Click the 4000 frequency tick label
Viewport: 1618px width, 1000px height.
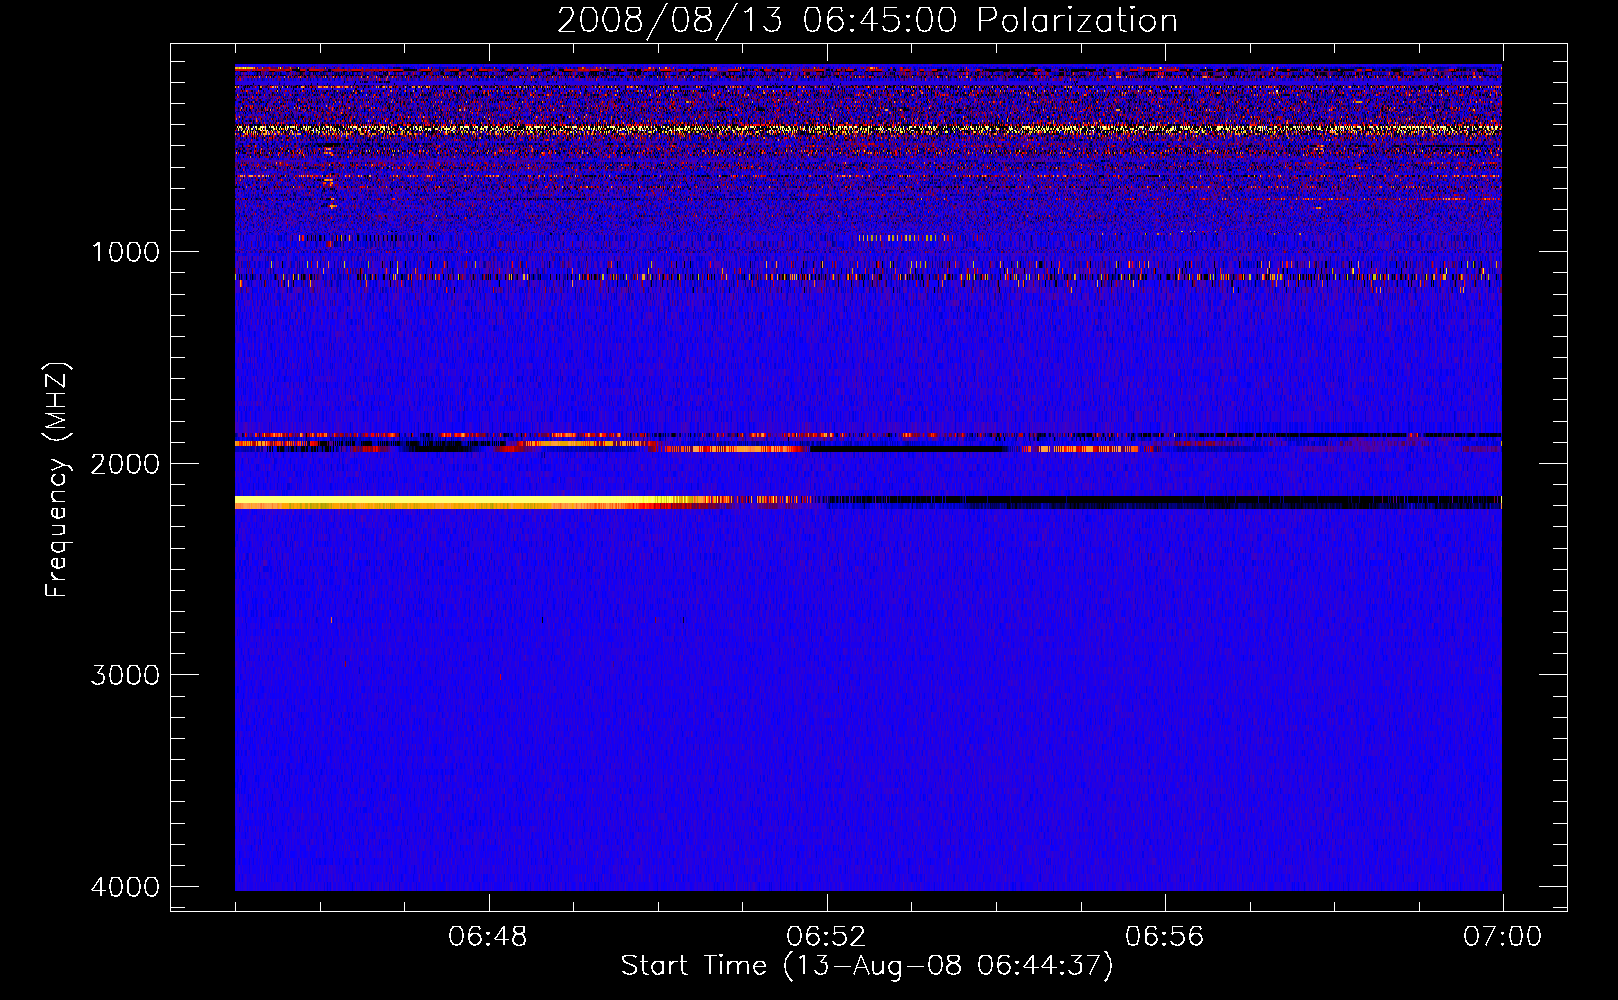tap(125, 887)
